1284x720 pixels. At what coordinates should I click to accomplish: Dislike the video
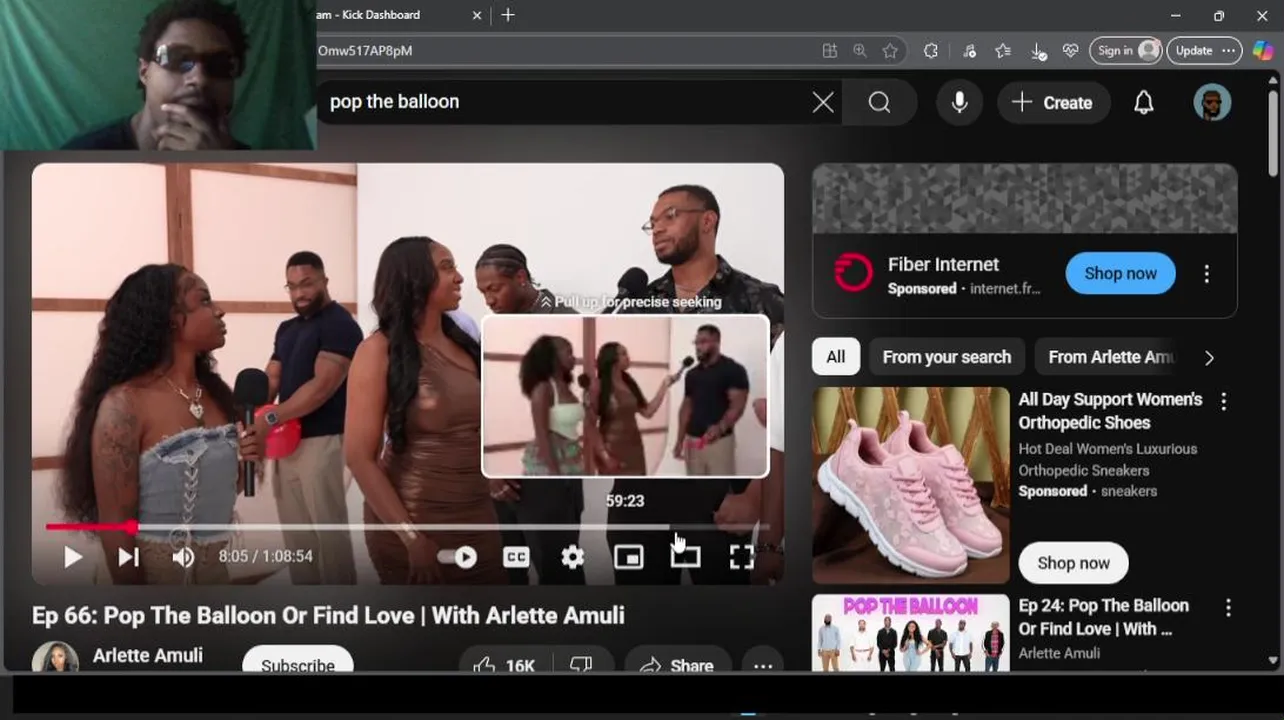(583, 662)
